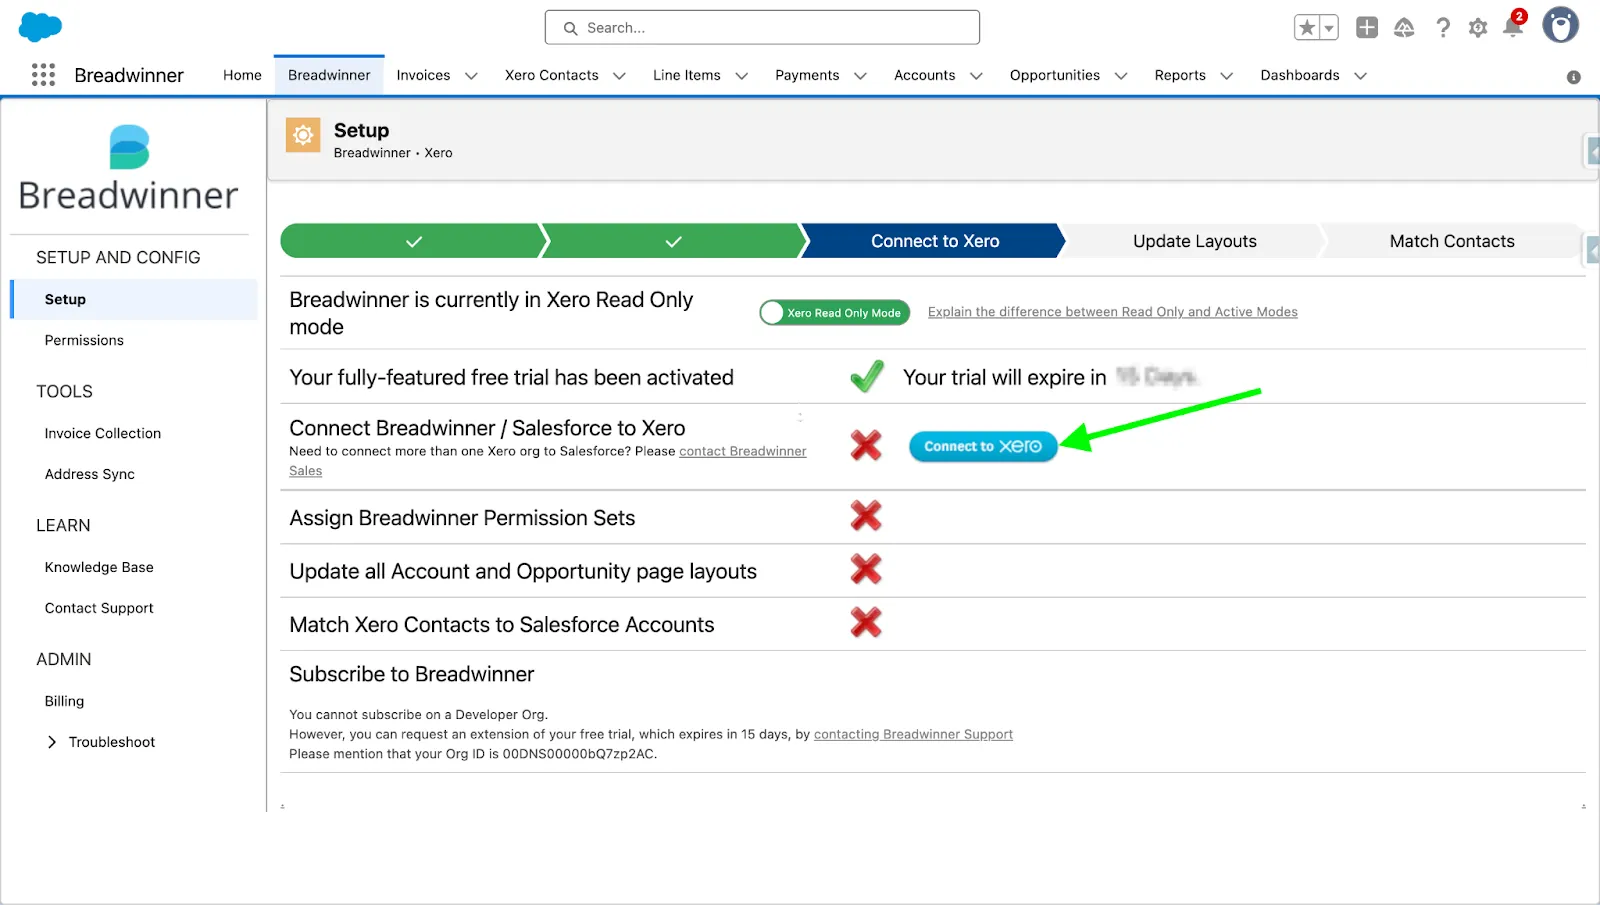Expand the Troubleshoot section chevron
The image size is (1600, 905).
click(52, 742)
